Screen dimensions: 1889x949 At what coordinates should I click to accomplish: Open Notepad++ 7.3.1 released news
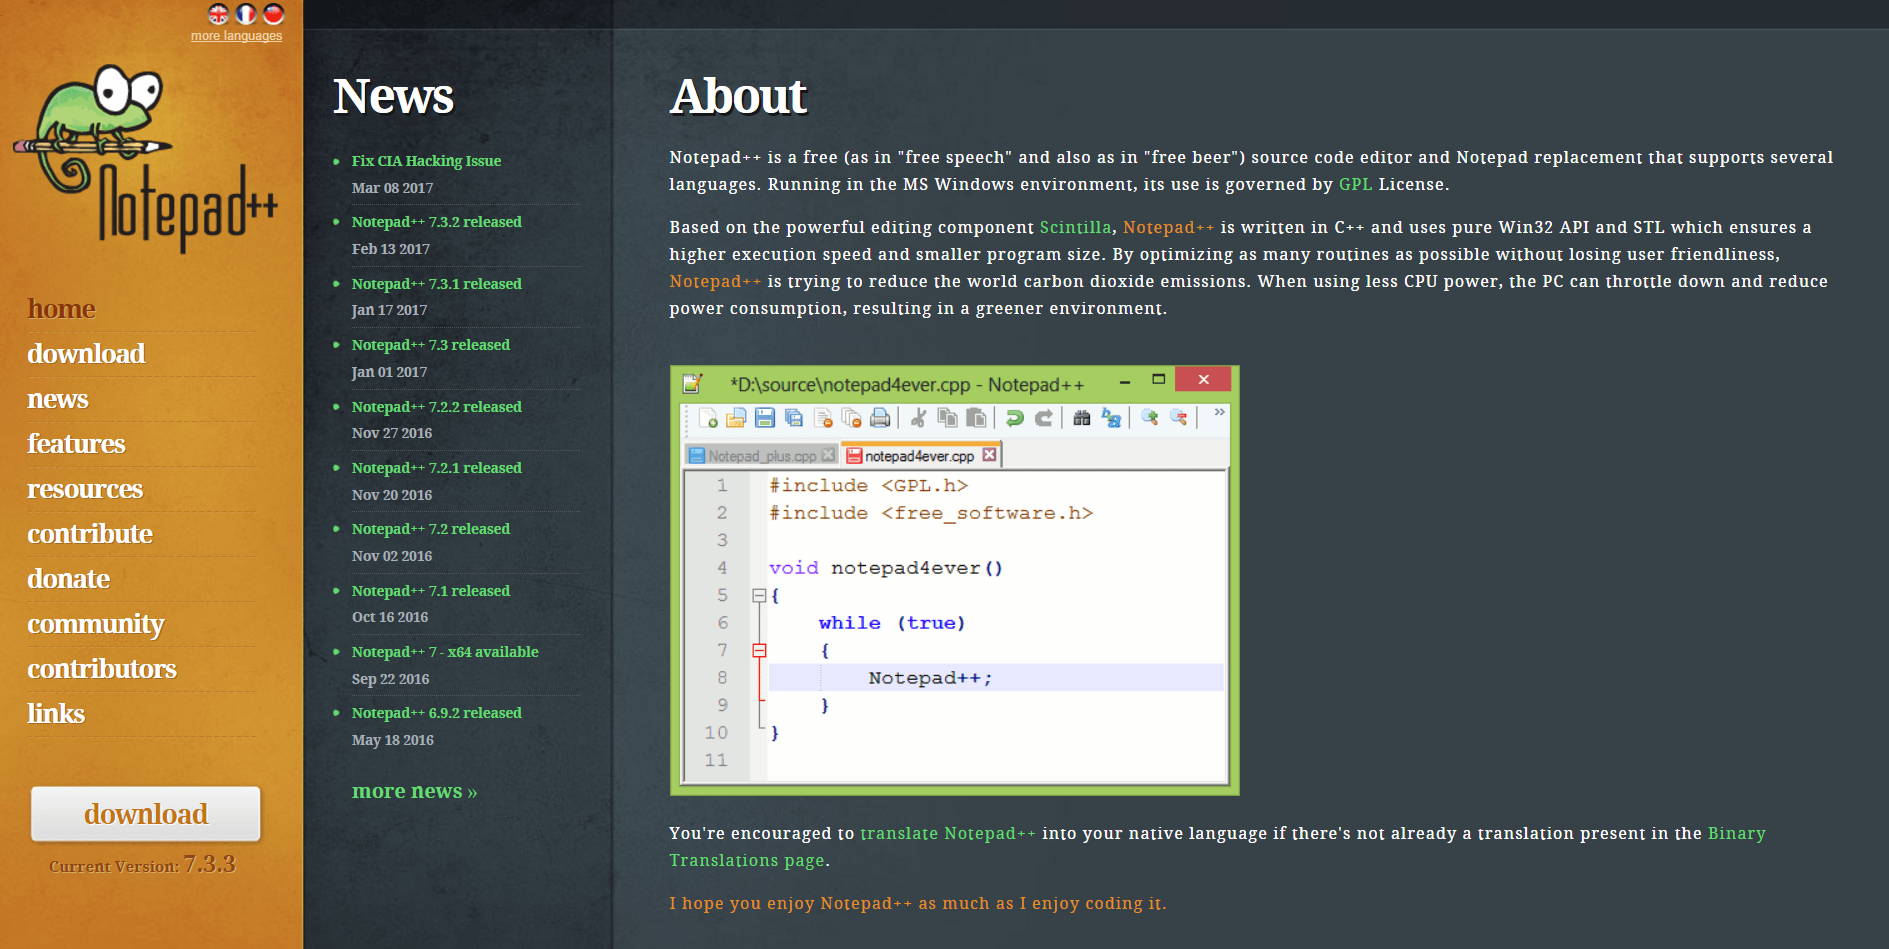click(x=437, y=284)
